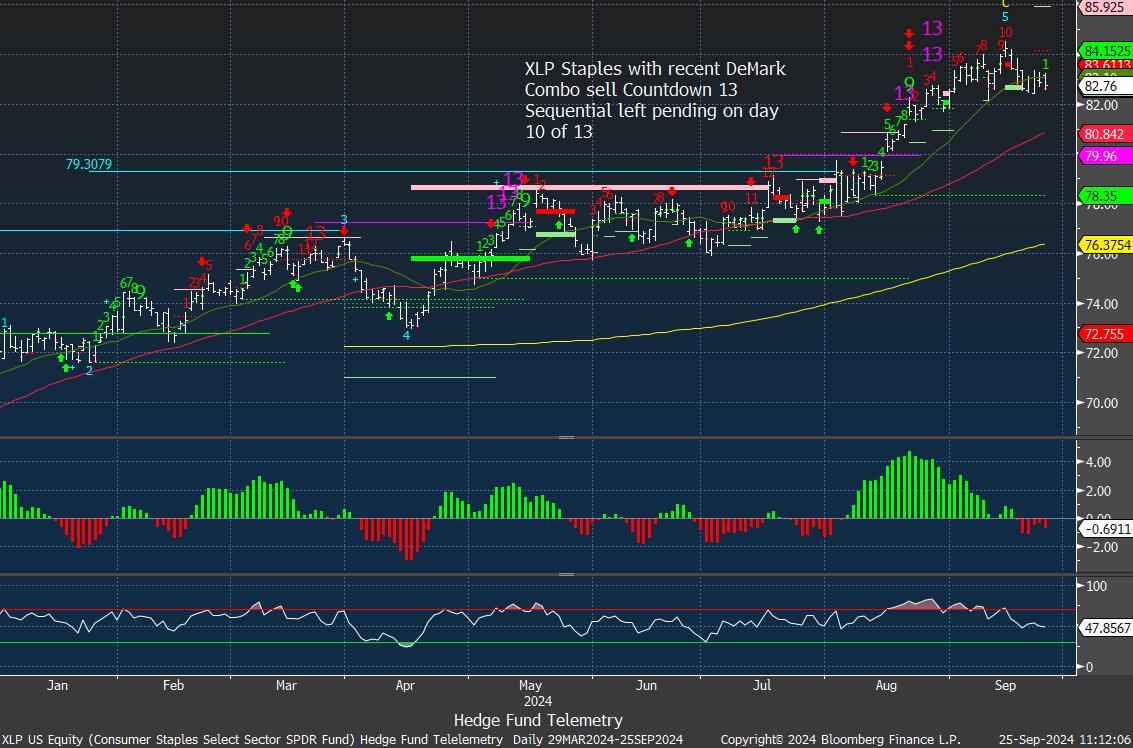Click the cyan wave 5 label at September peak
Screen dimensions: 1133x748
point(1005,17)
